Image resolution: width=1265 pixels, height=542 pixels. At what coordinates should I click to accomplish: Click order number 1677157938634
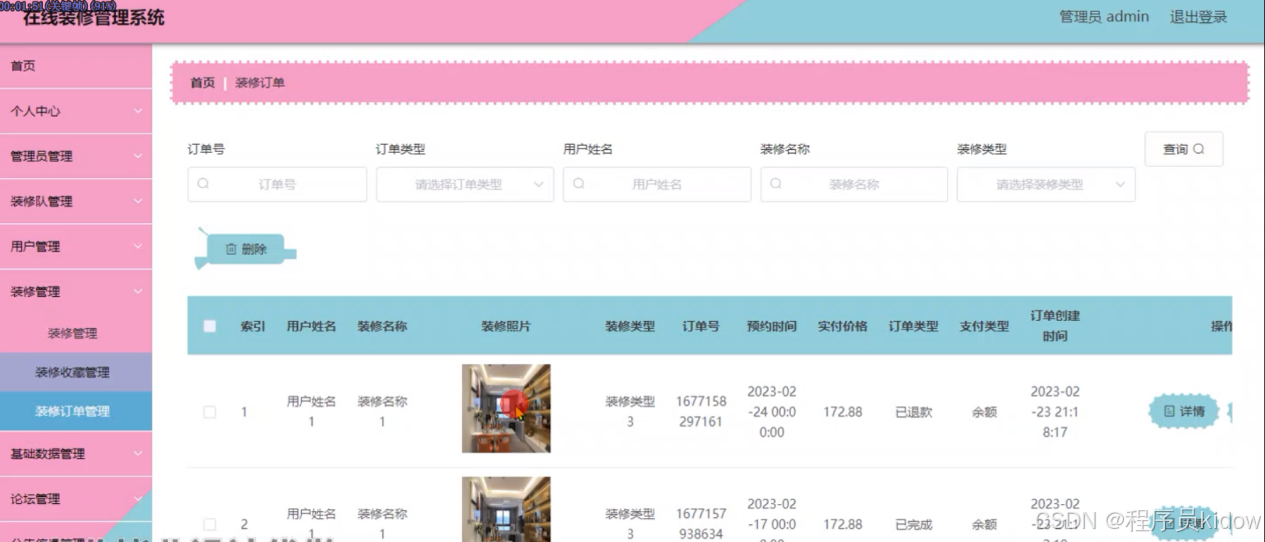[701, 524]
